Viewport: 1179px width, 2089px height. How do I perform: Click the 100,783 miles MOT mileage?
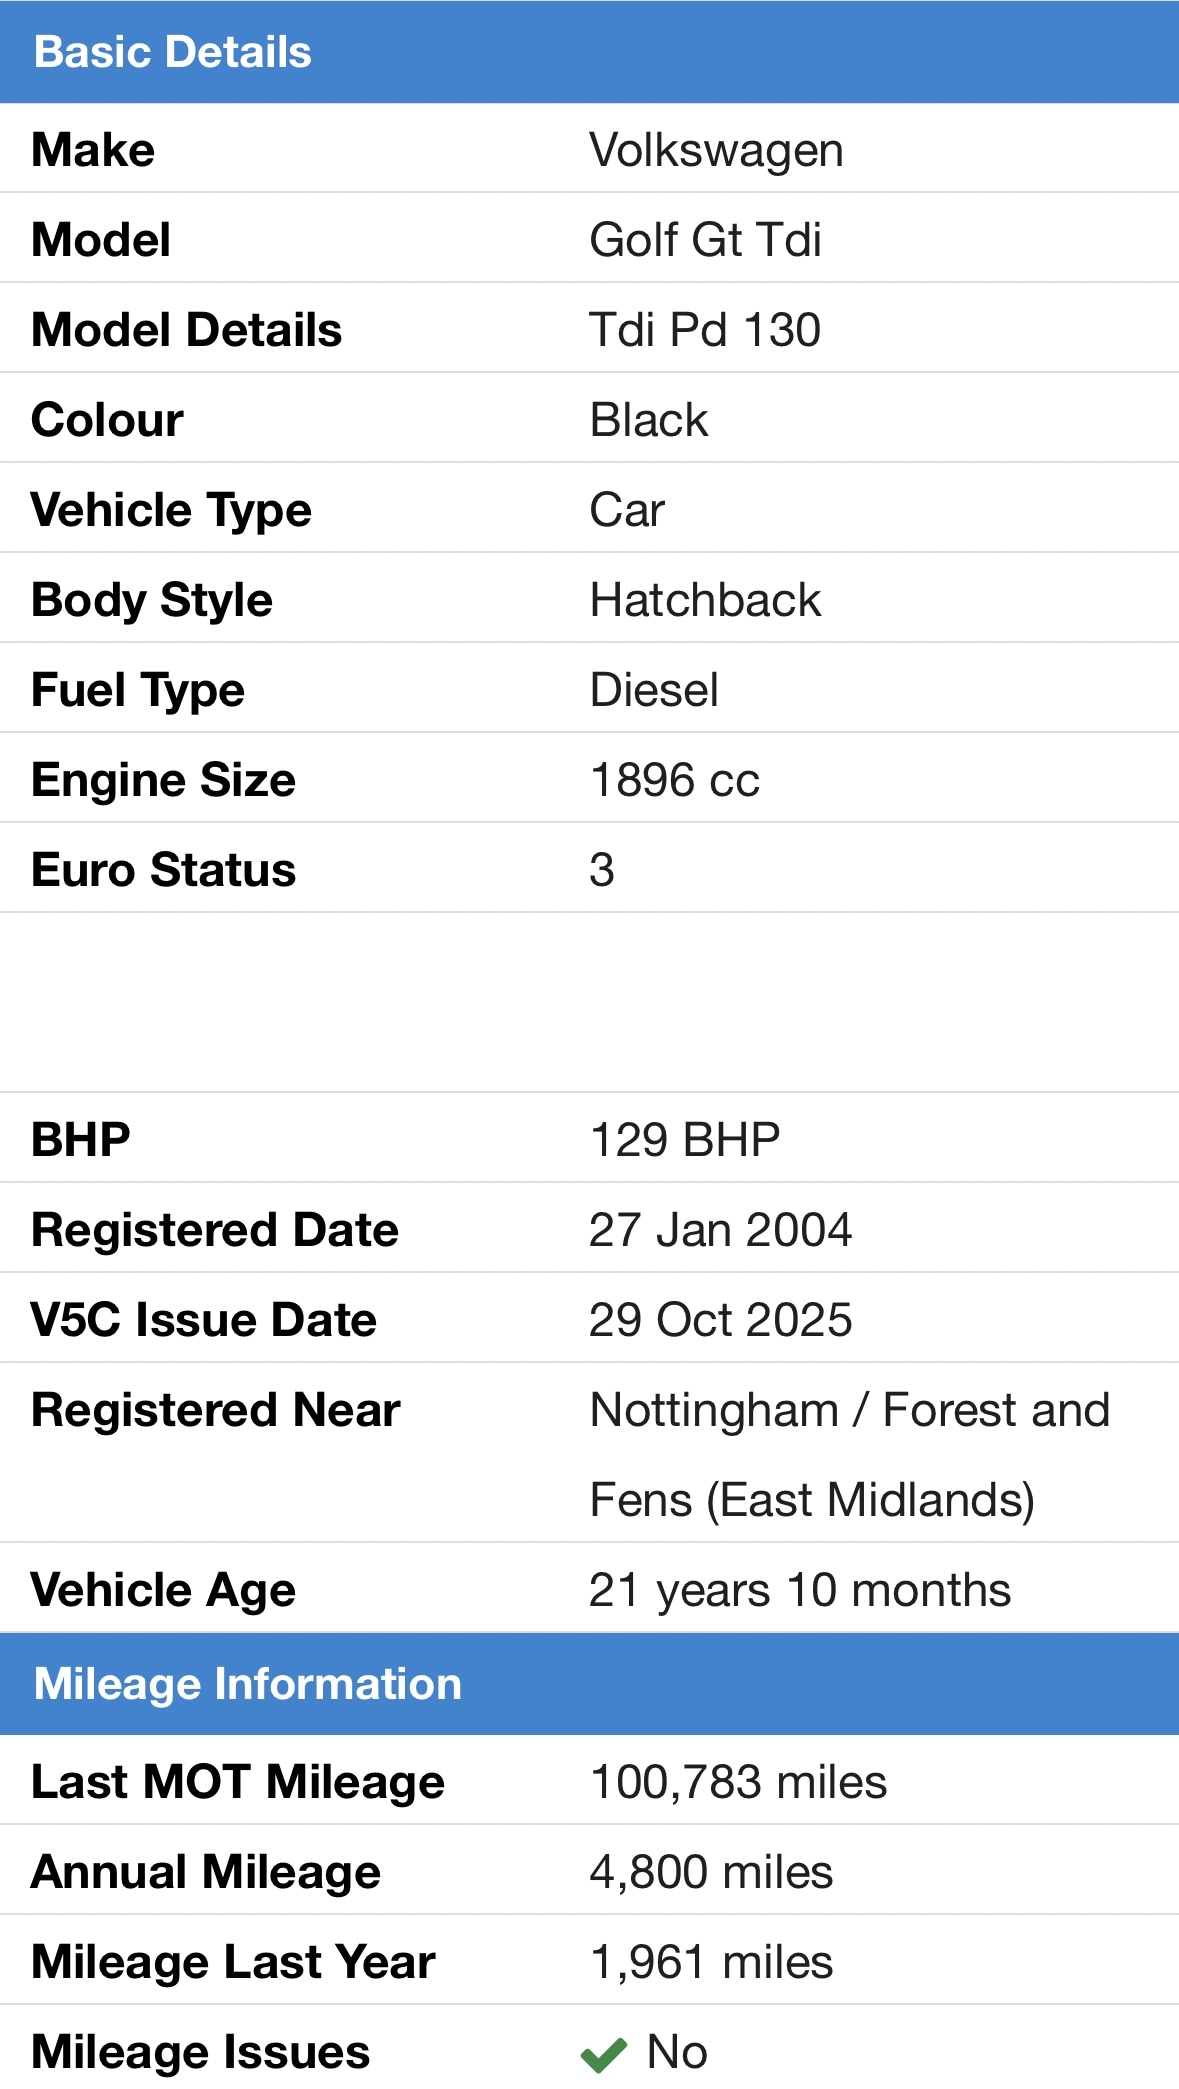click(x=738, y=1782)
